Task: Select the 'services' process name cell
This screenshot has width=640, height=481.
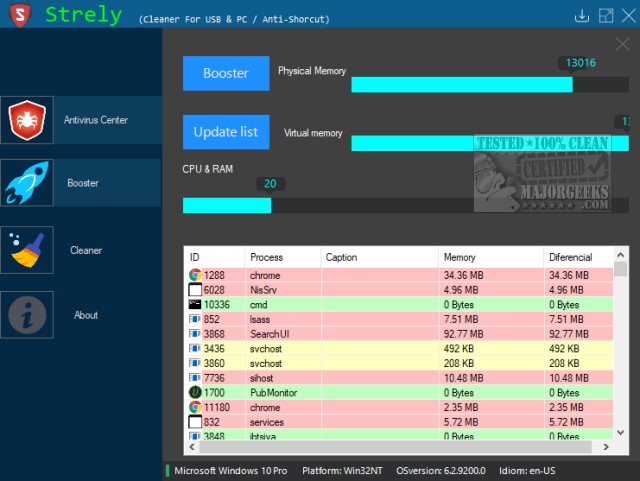Action: click(267, 422)
